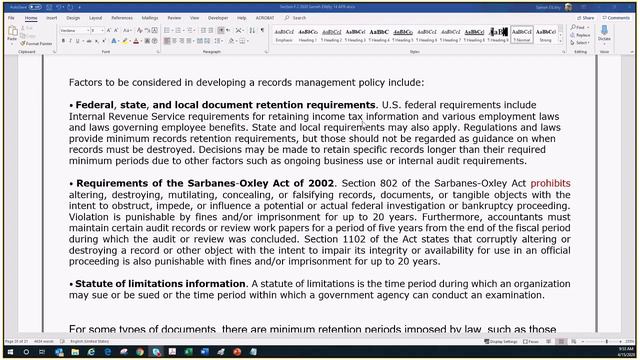
Task: Insert a numbered list
Action: tap(179, 31)
